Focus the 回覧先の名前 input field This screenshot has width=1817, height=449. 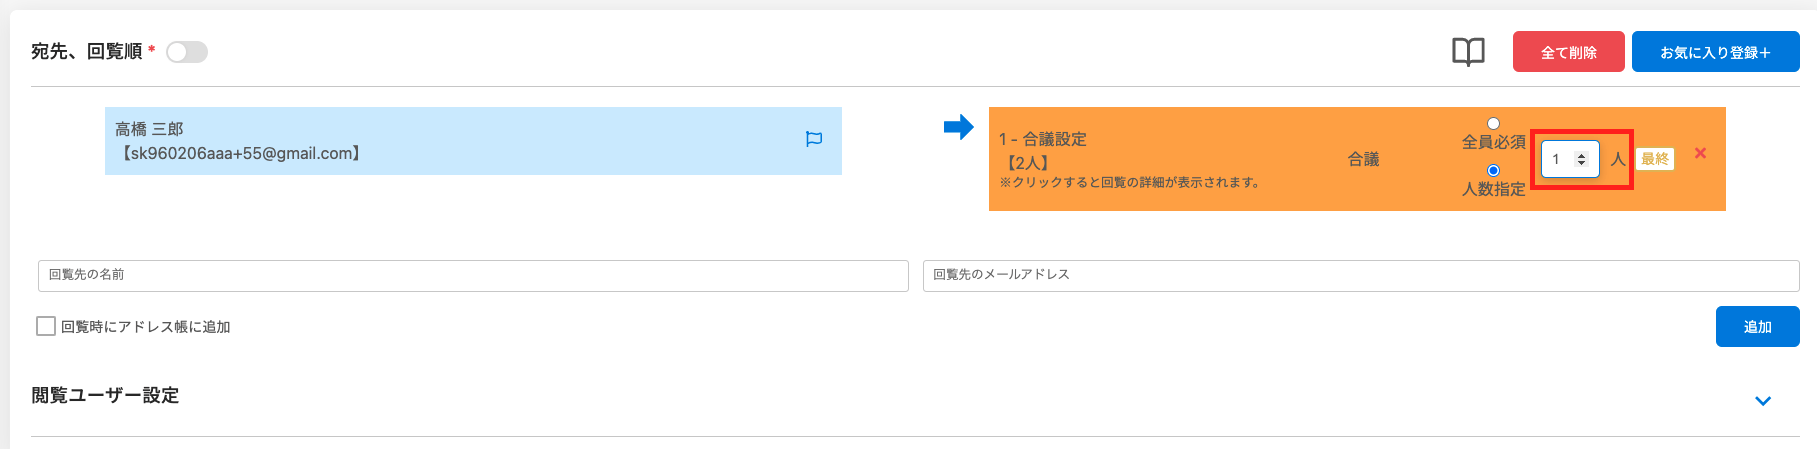click(472, 276)
